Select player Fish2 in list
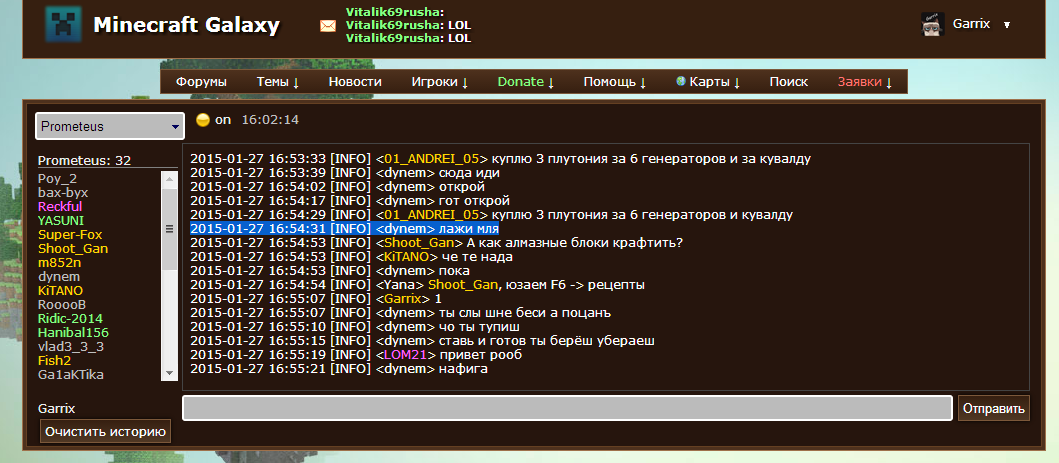This screenshot has height=463, width=1059. 54,360
